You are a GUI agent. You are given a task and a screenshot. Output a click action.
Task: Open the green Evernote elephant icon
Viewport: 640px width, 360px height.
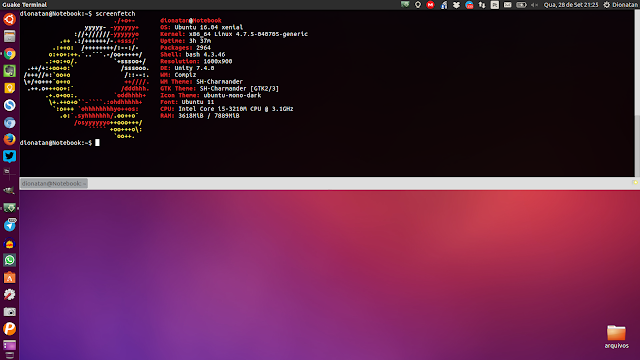pos(9,71)
